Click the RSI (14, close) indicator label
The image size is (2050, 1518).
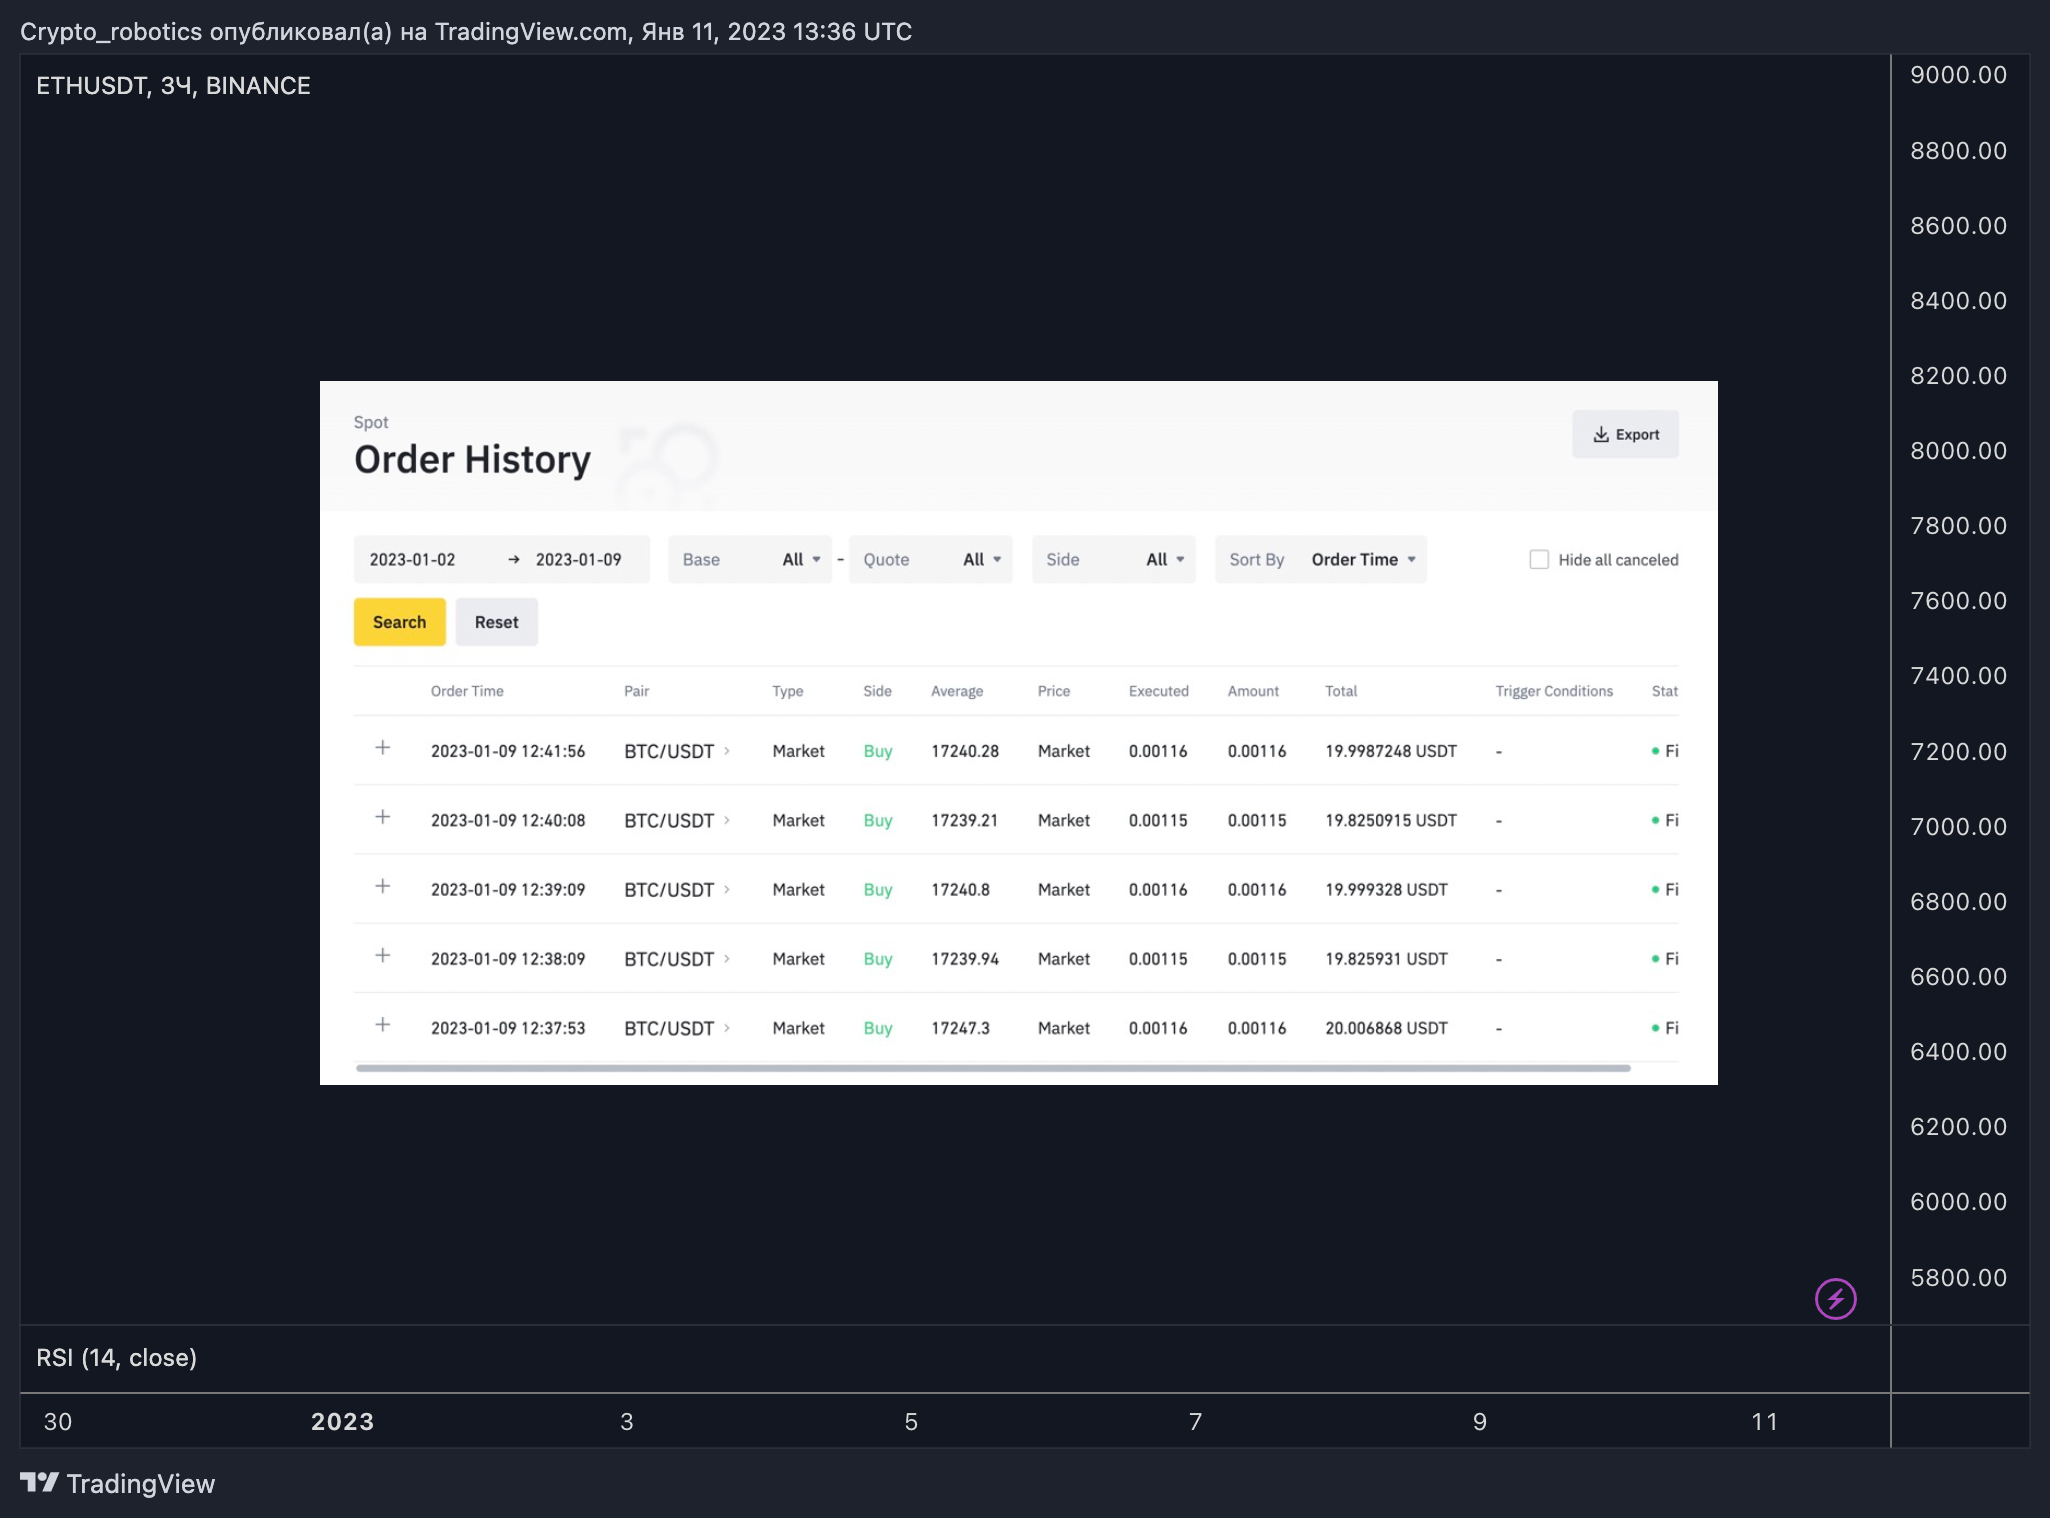116,1357
